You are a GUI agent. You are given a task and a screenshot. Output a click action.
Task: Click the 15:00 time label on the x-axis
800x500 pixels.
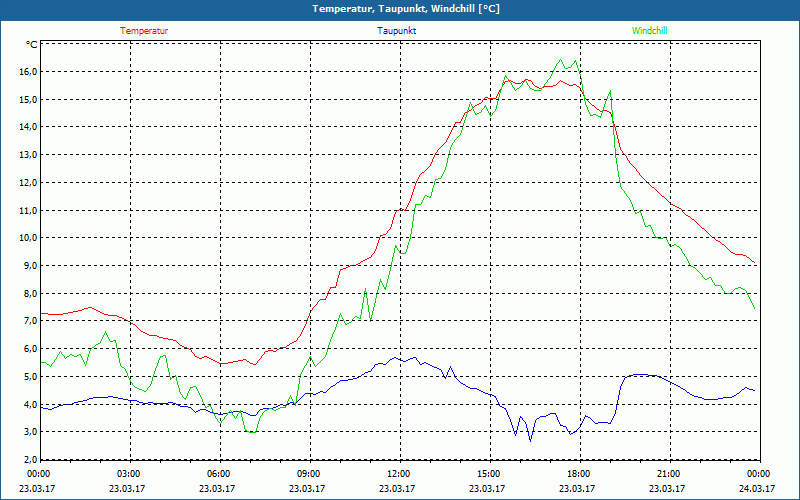[487, 474]
